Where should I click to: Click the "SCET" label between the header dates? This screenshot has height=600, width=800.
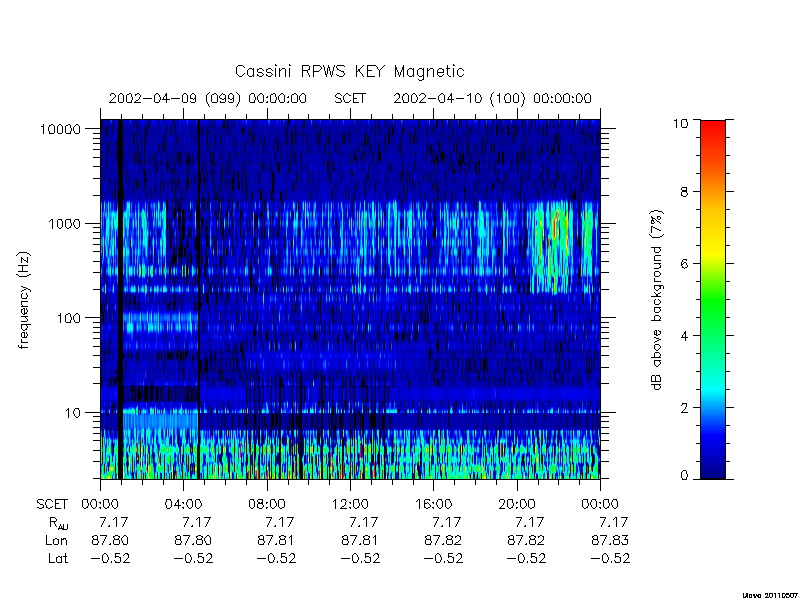(x=350, y=98)
